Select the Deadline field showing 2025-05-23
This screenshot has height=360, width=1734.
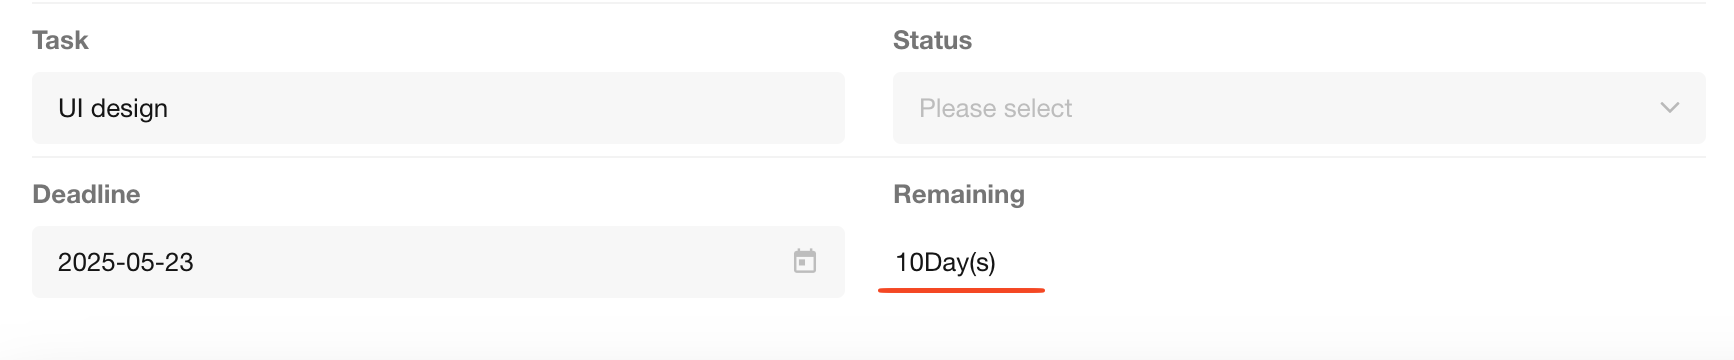(438, 262)
